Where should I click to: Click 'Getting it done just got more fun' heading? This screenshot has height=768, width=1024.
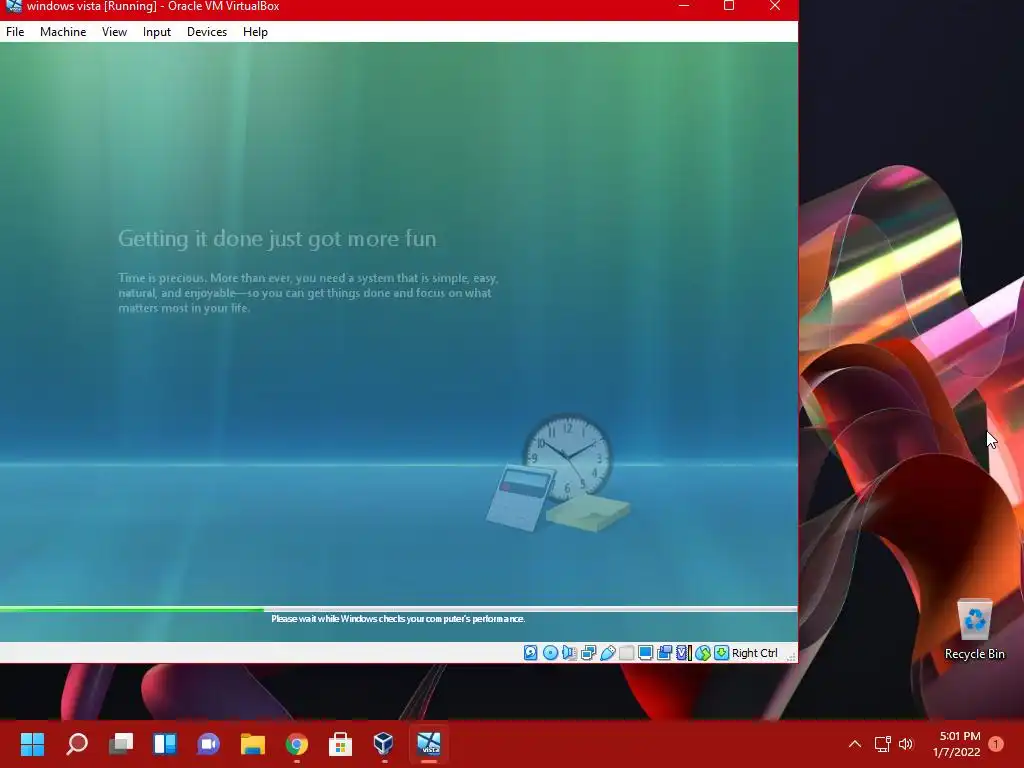pos(277,239)
